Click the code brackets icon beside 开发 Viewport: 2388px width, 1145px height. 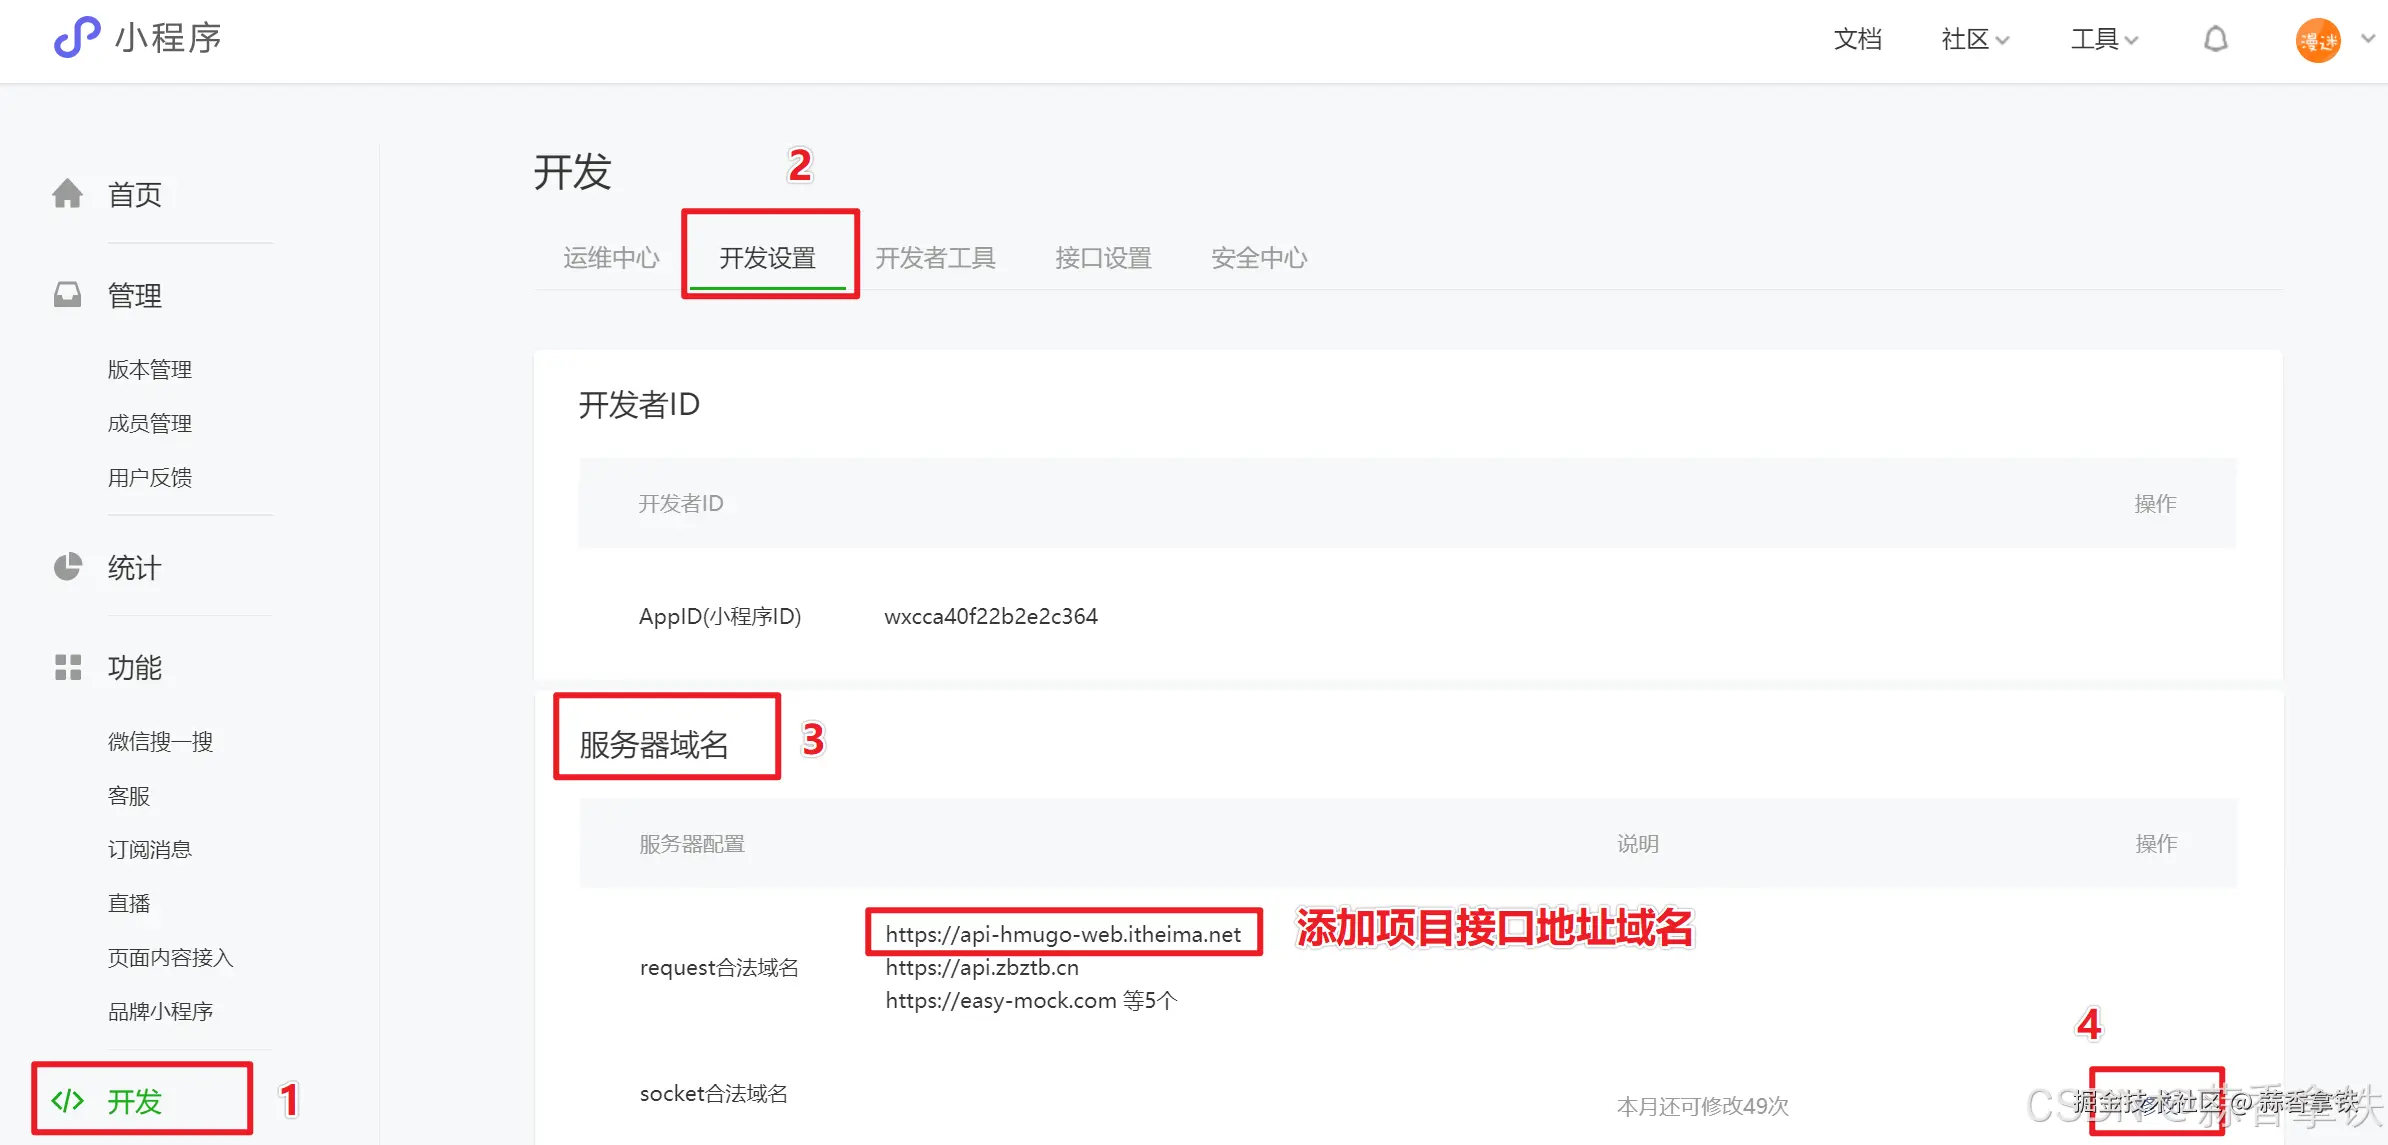coord(67,1101)
